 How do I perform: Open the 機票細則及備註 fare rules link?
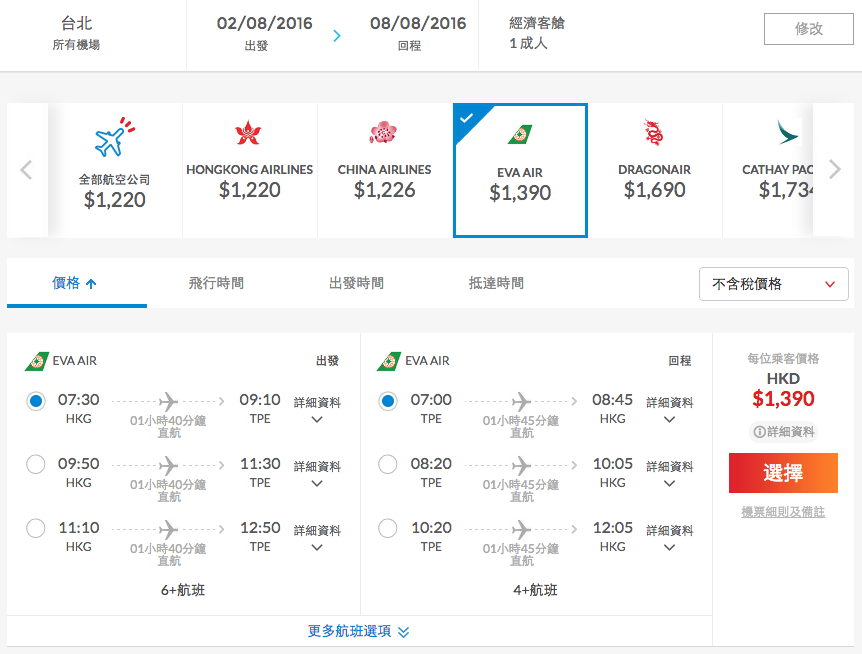(783, 512)
